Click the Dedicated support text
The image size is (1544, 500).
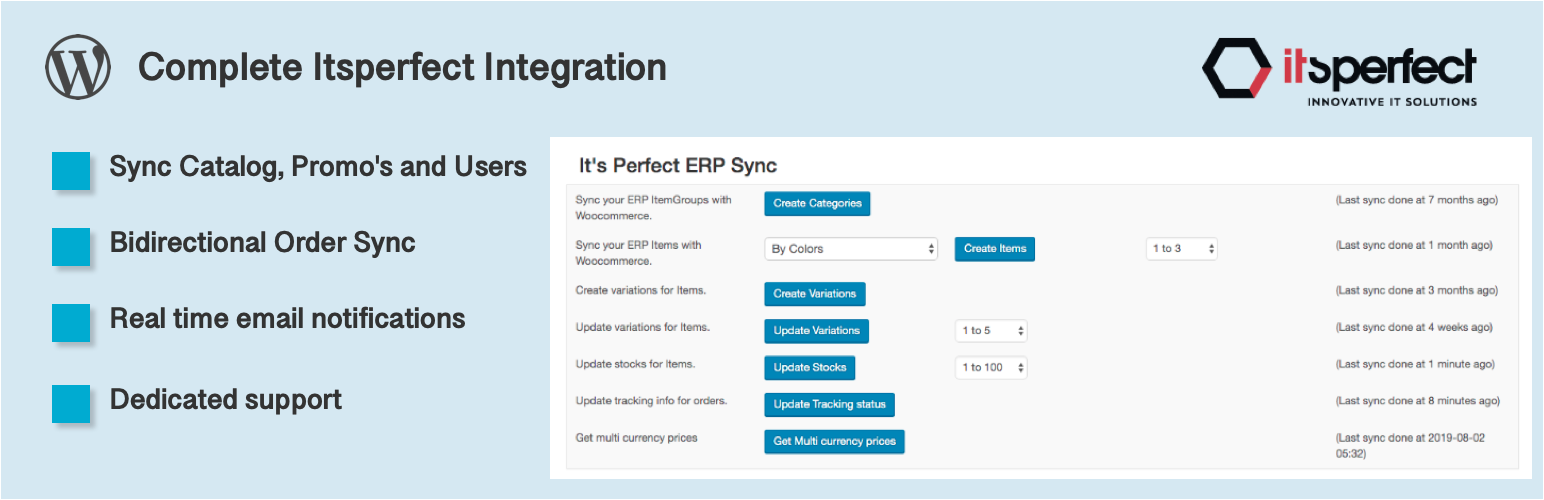(x=226, y=400)
